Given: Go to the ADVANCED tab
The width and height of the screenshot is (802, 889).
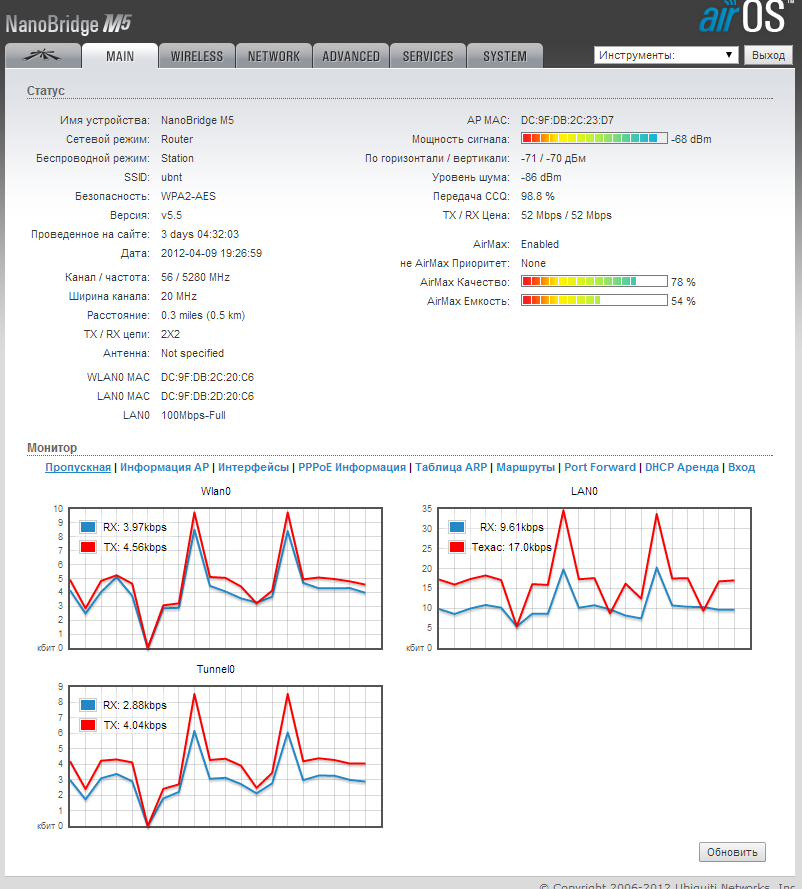Looking at the screenshot, I should click(351, 56).
